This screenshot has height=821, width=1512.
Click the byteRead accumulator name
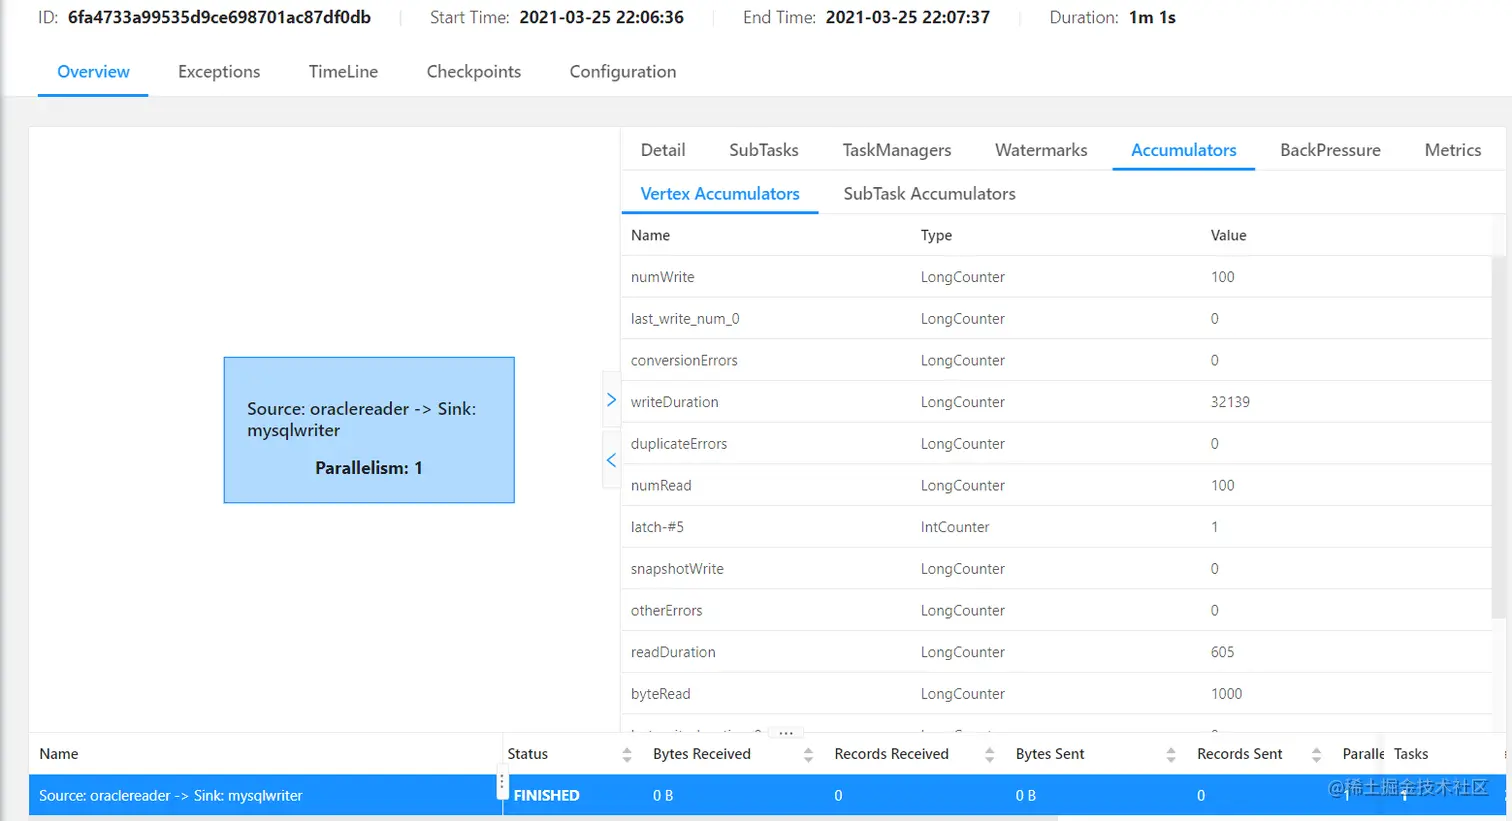click(660, 694)
